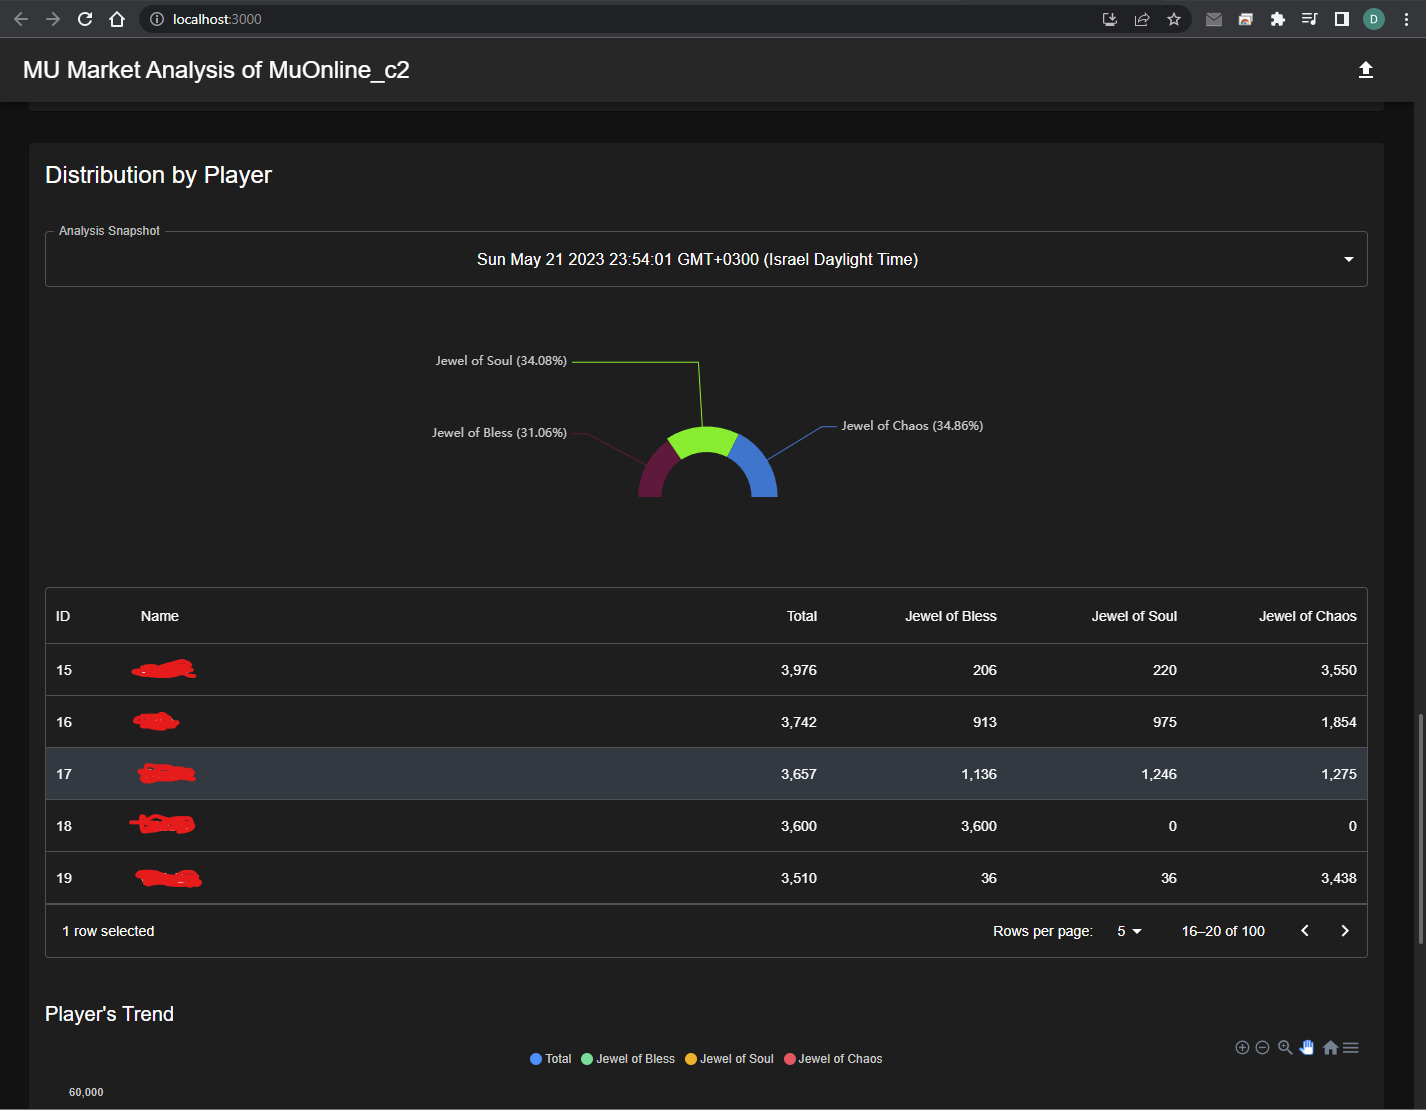The height and width of the screenshot is (1110, 1426).
Task: Click the browser back arrow
Action: coord(21,19)
